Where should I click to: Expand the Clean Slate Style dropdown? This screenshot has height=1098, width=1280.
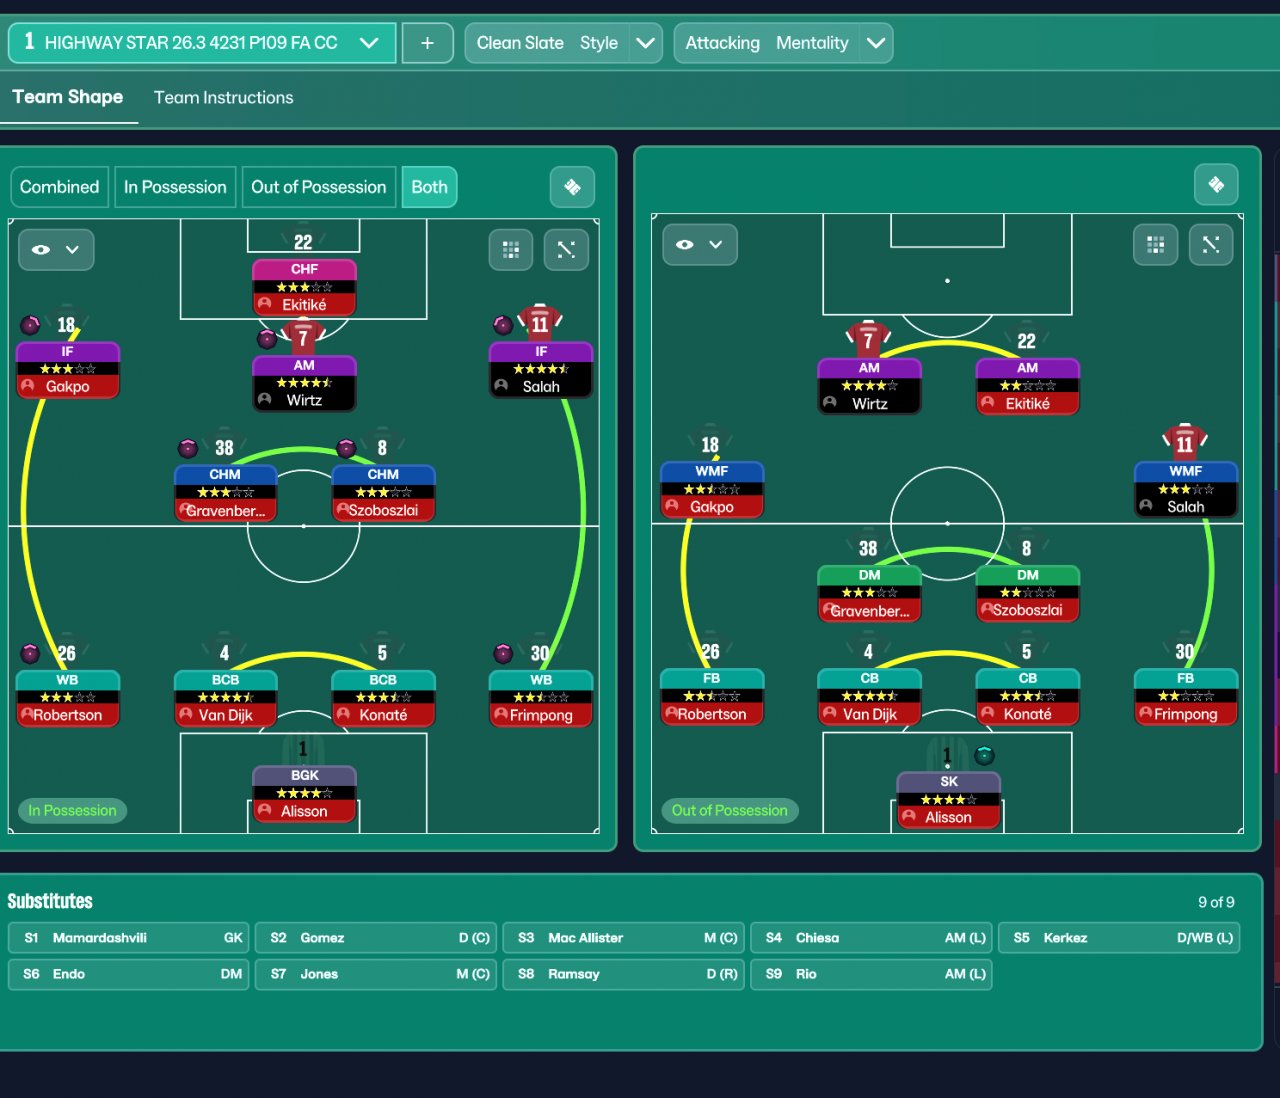[x=563, y=43]
